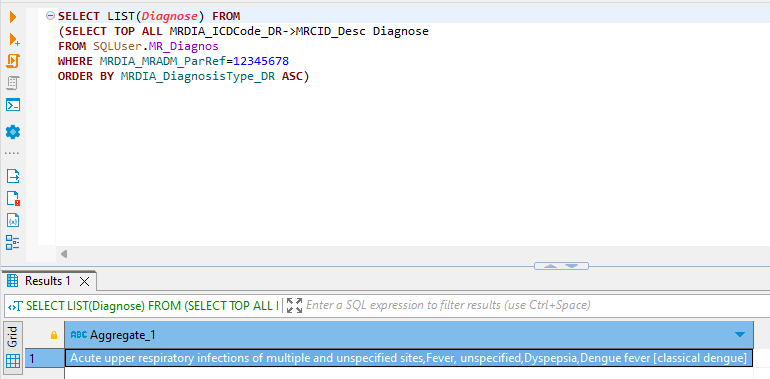Switch to the Results 1 tab

click(x=47, y=281)
